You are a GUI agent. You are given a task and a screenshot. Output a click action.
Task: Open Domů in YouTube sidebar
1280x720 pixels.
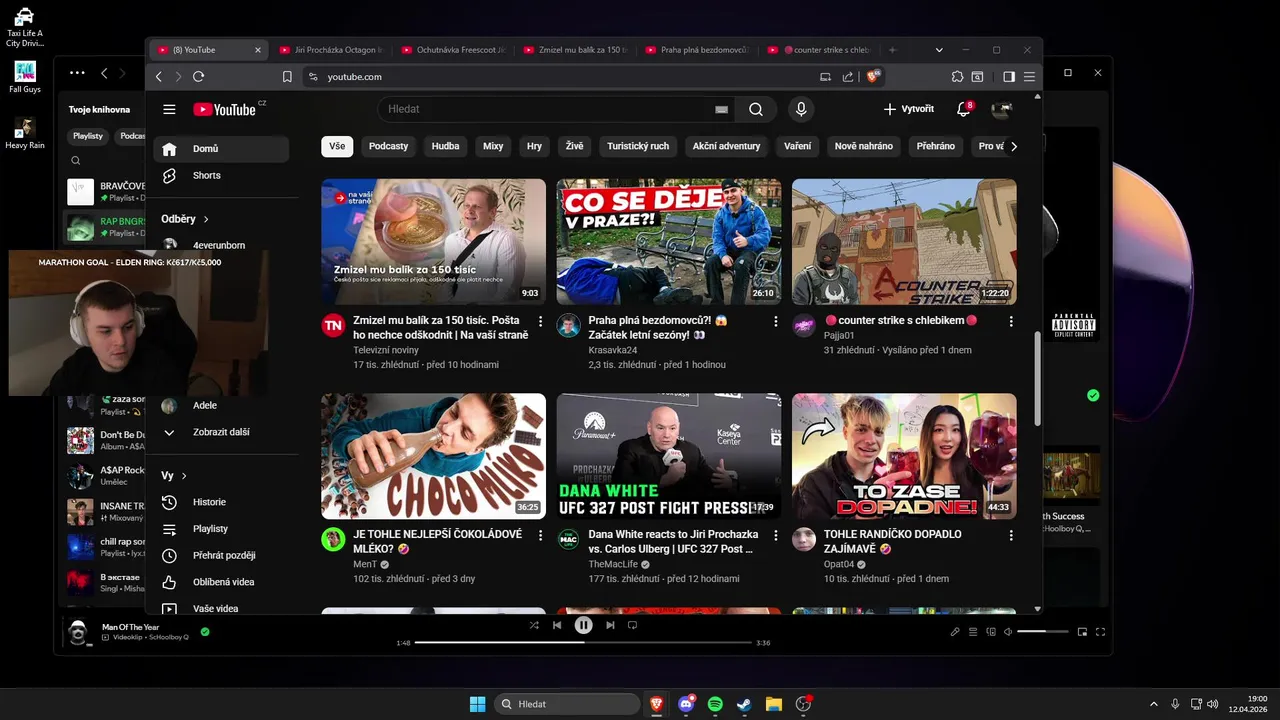[221, 149]
